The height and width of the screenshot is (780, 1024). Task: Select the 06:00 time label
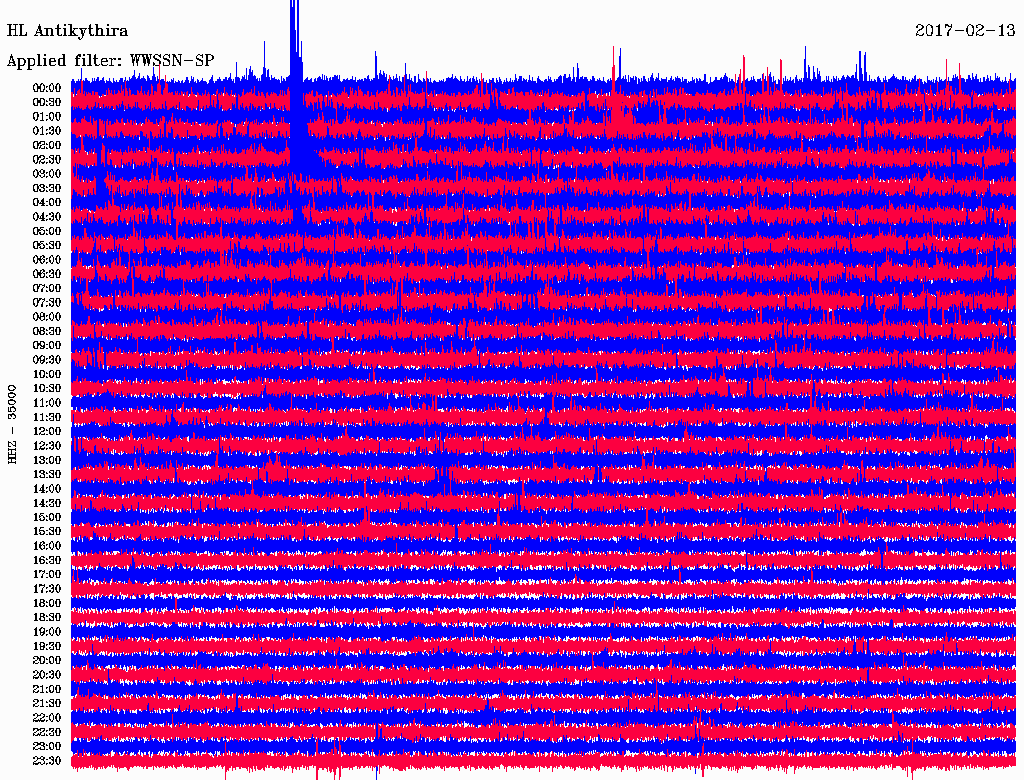[47, 259]
